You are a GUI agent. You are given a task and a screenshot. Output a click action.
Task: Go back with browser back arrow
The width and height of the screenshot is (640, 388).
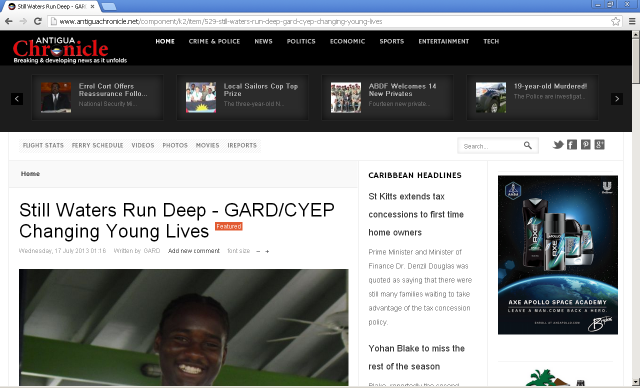[9, 21]
